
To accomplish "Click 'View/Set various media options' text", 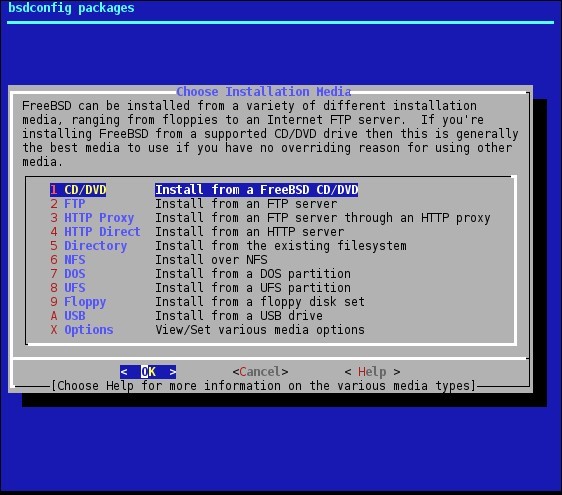I will [260, 329].
